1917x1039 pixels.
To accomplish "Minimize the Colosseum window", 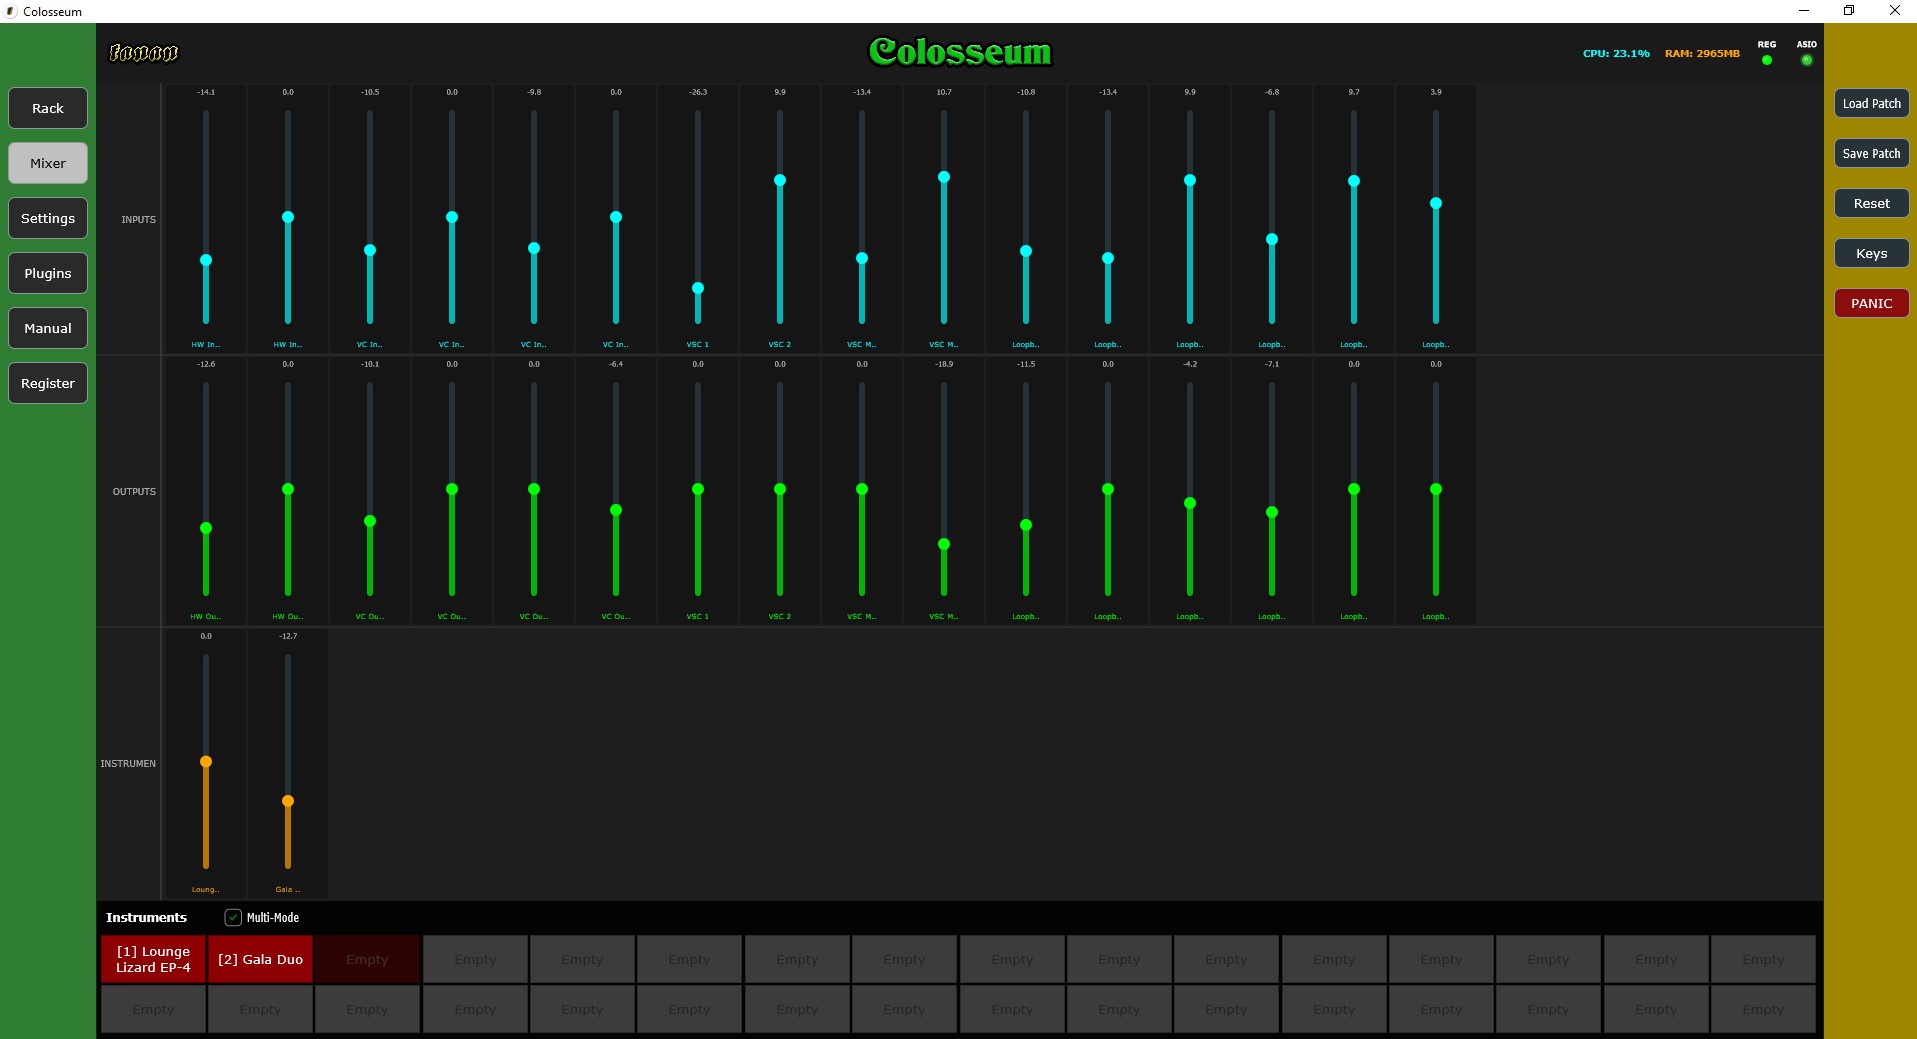I will 1804,11.
